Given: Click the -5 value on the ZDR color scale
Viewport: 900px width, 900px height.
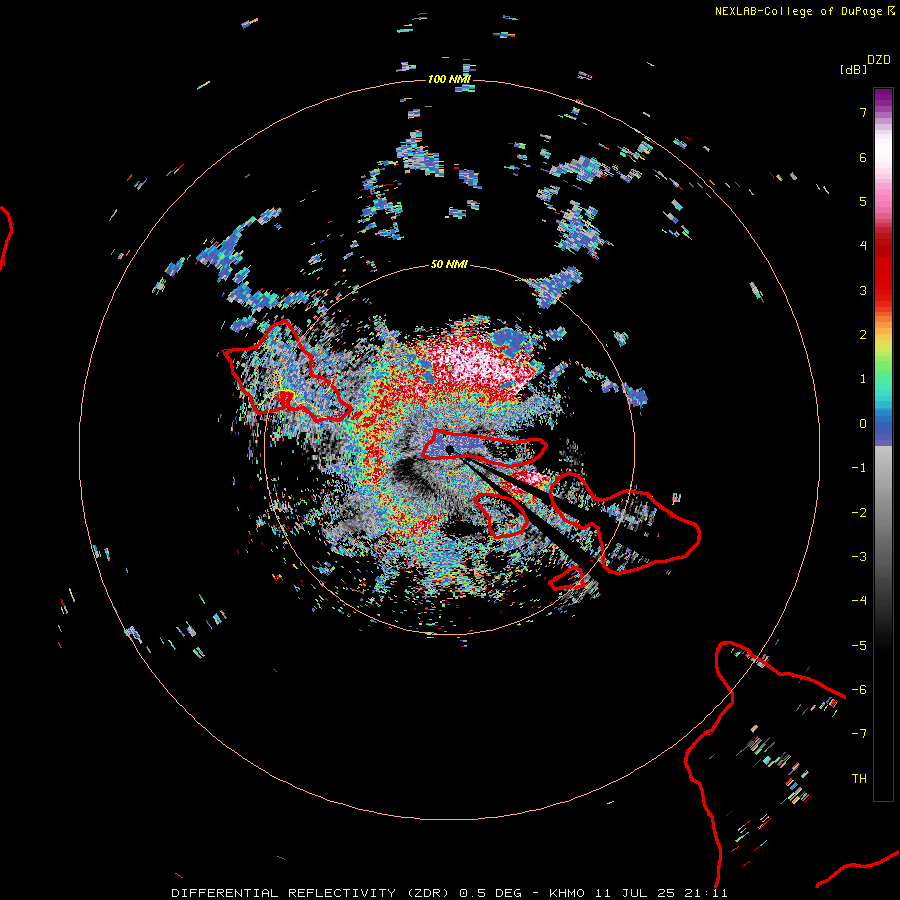Looking at the screenshot, I should pos(859,646).
